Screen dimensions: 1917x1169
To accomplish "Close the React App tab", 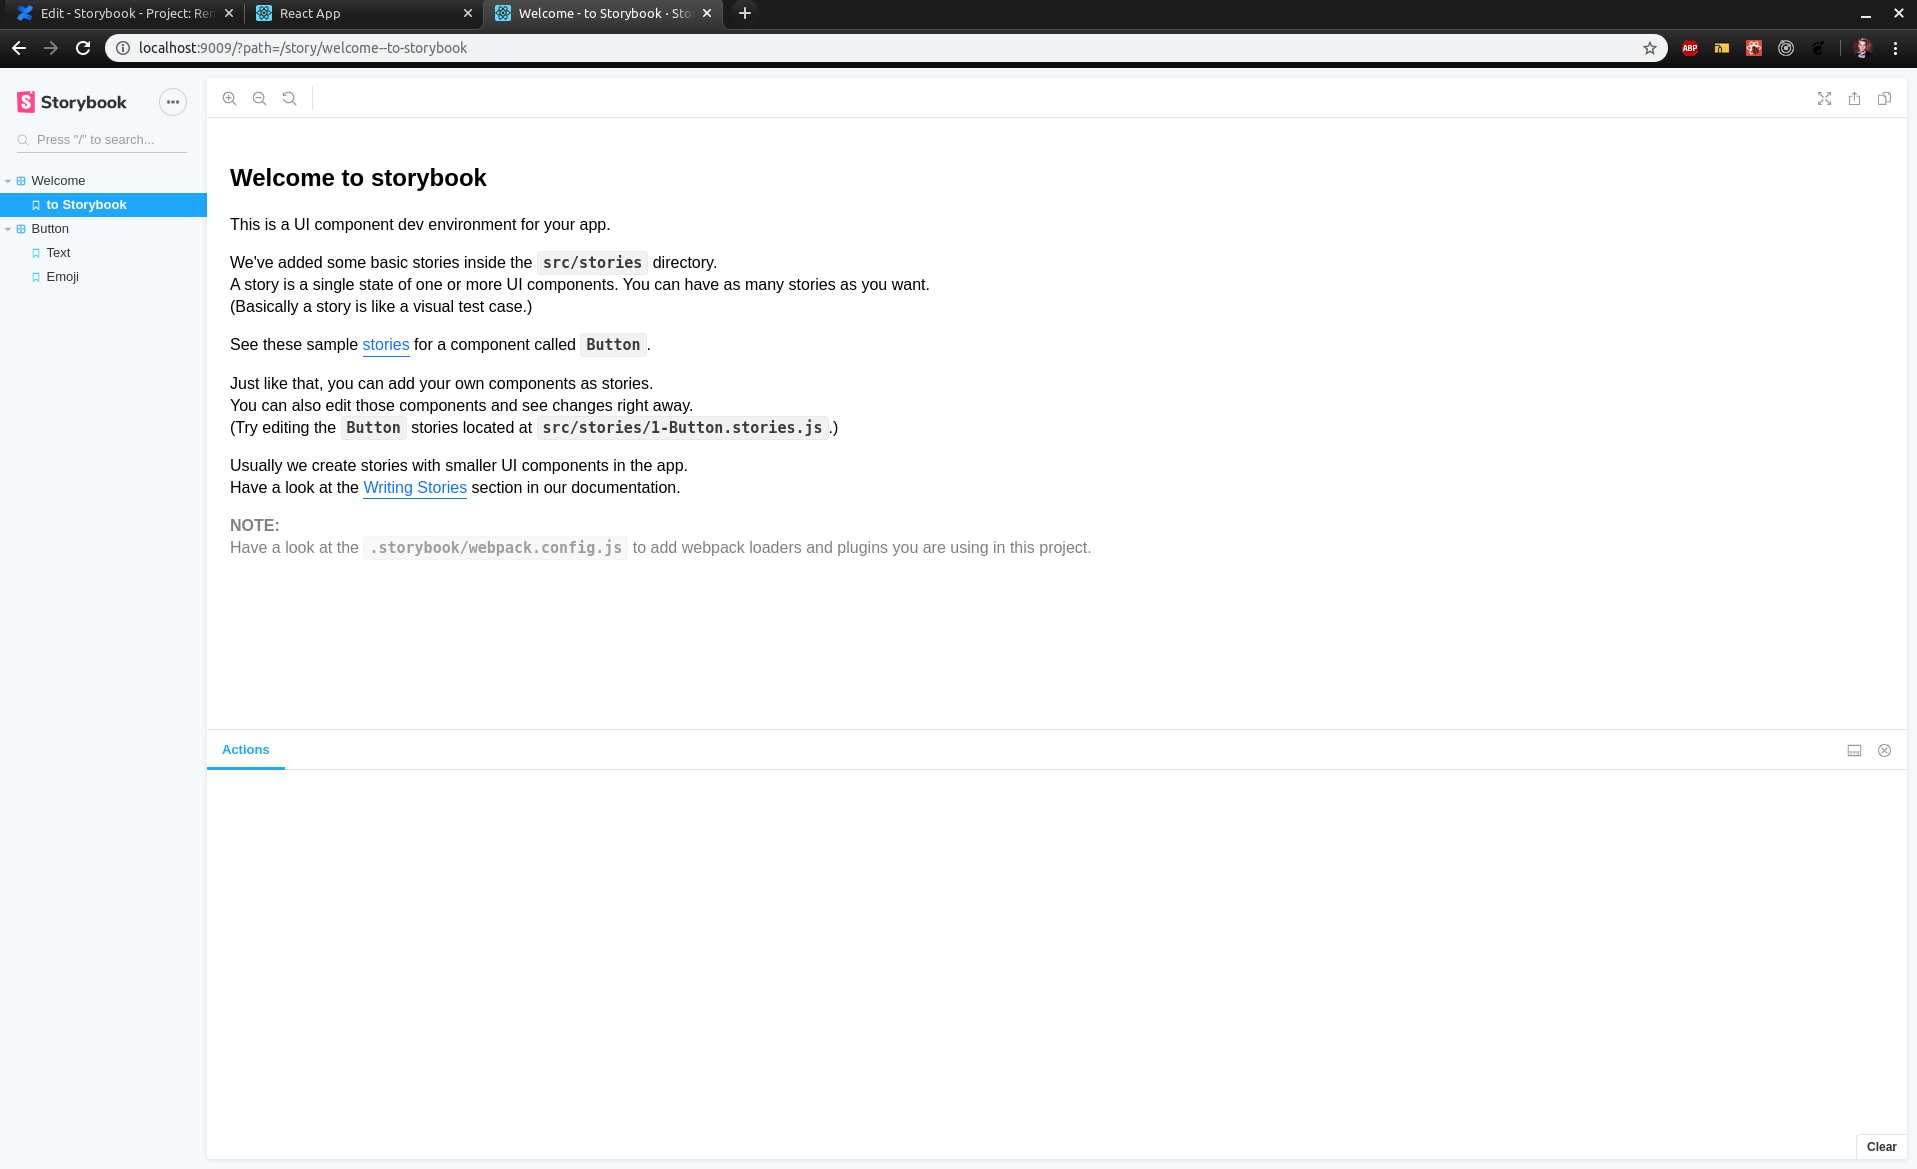I will pos(467,13).
